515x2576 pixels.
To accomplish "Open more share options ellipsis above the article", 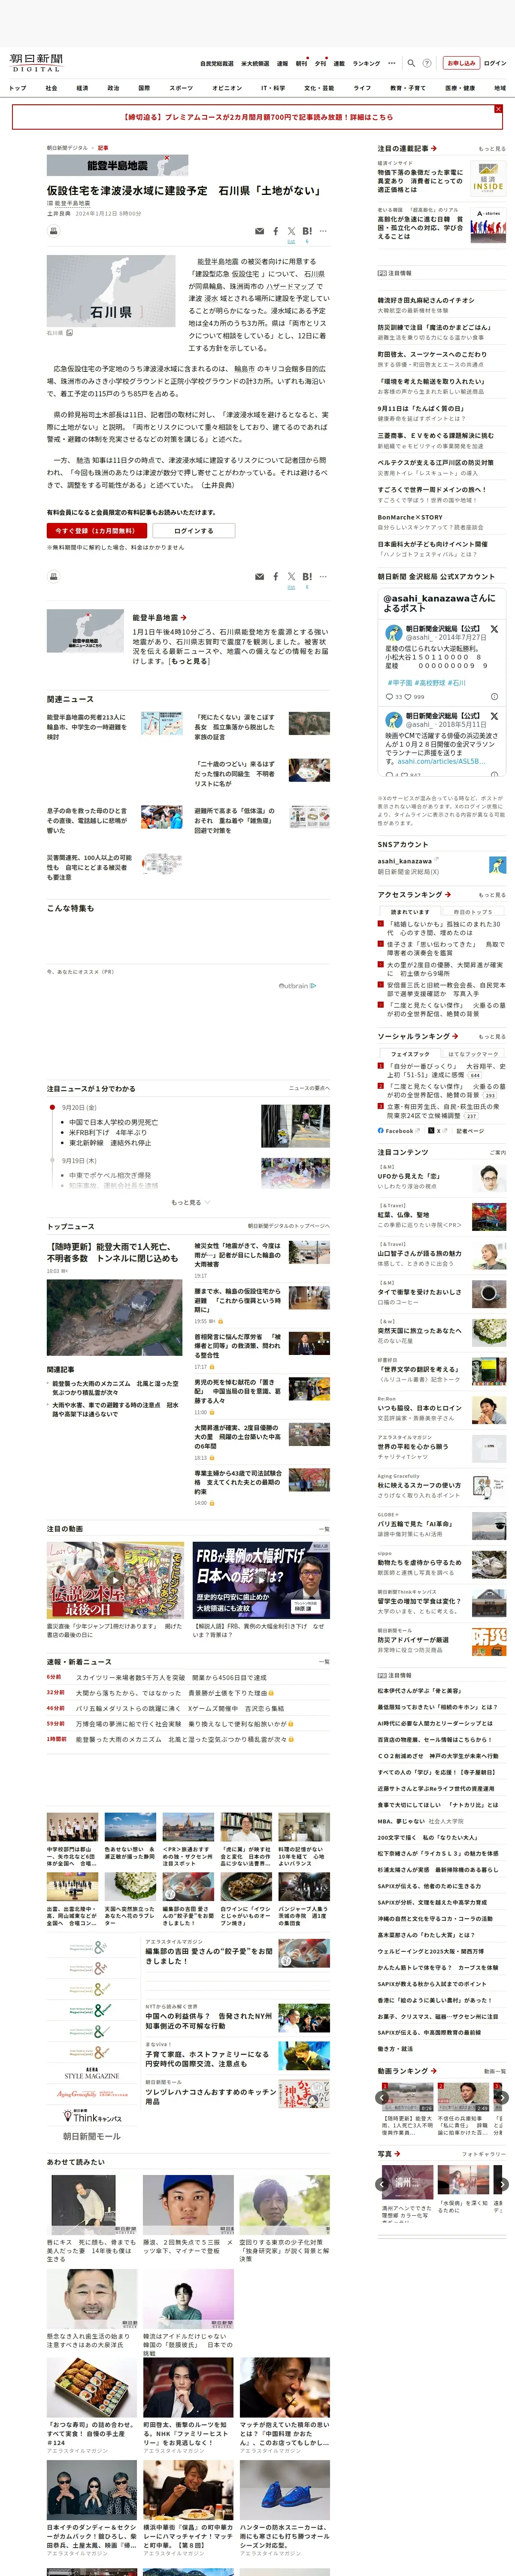I will coord(323,231).
